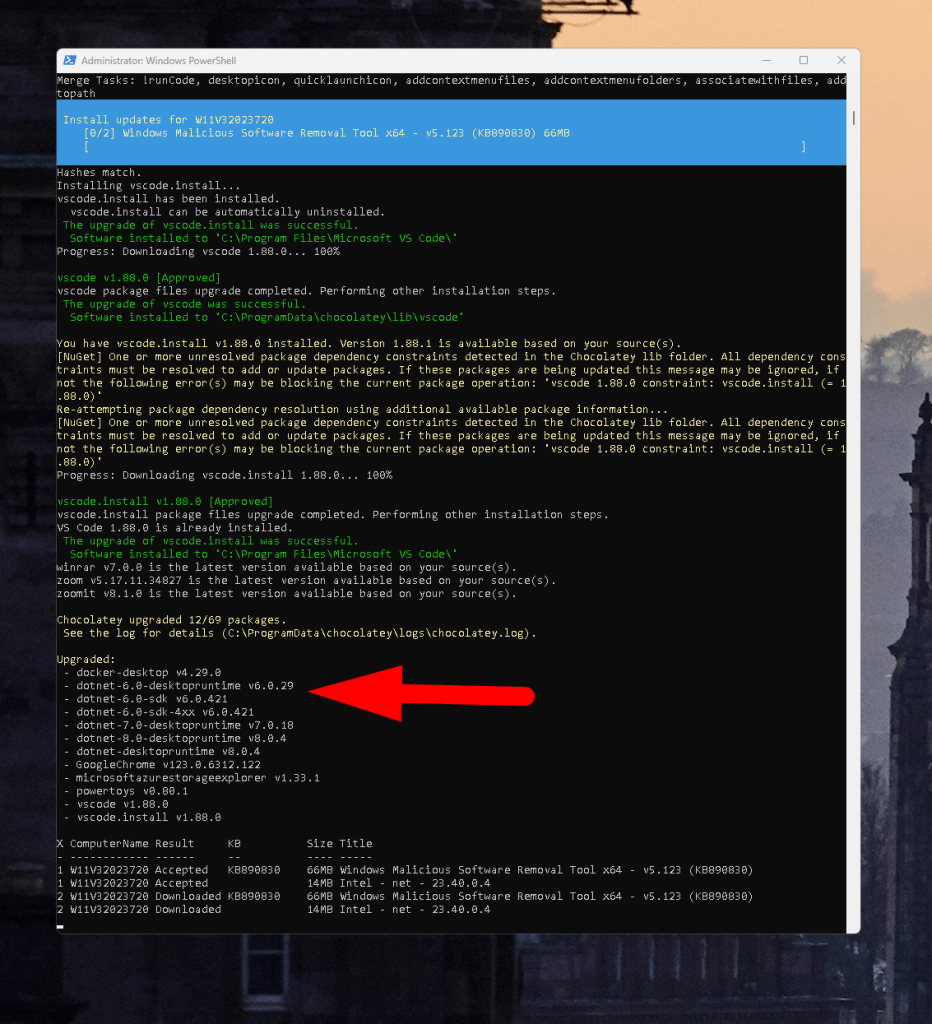Click the PowerShell icon in the title bar
The width and height of the screenshot is (932, 1024).
point(69,60)
